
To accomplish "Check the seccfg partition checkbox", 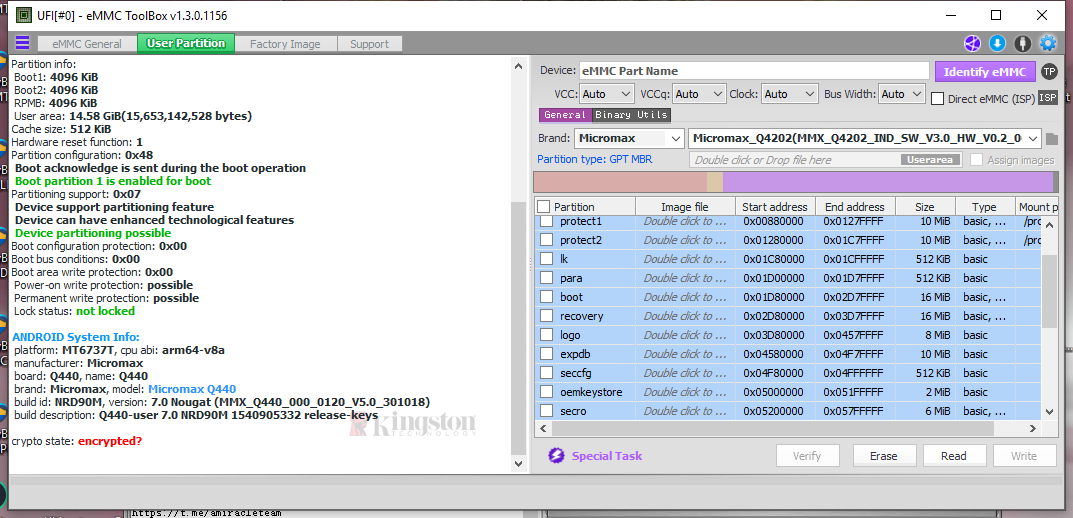I will (x=547, y=373).
